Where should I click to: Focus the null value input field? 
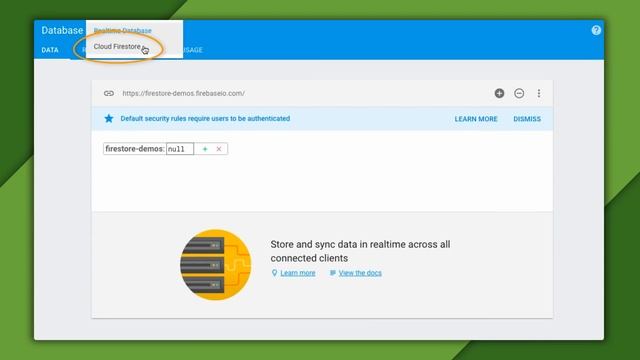coord(180,149)
